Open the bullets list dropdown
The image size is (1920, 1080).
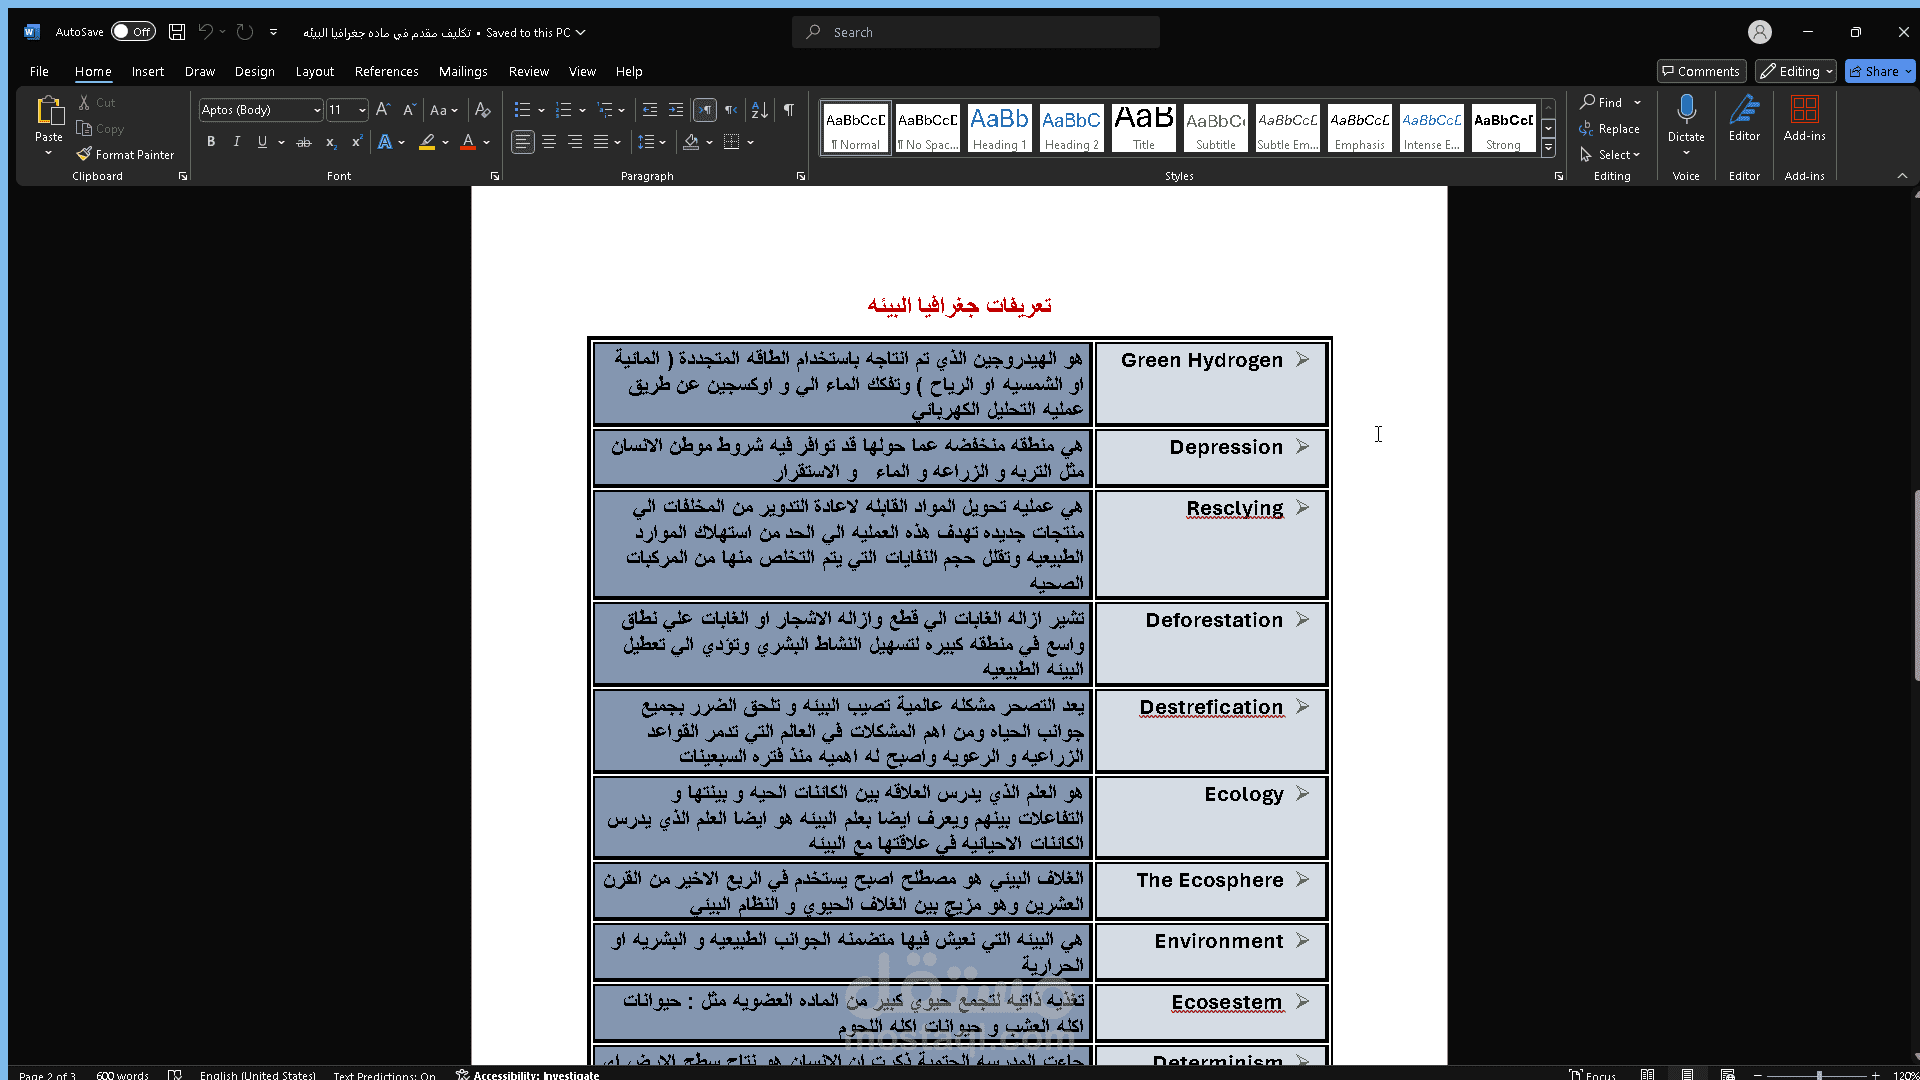pos(541,110)
